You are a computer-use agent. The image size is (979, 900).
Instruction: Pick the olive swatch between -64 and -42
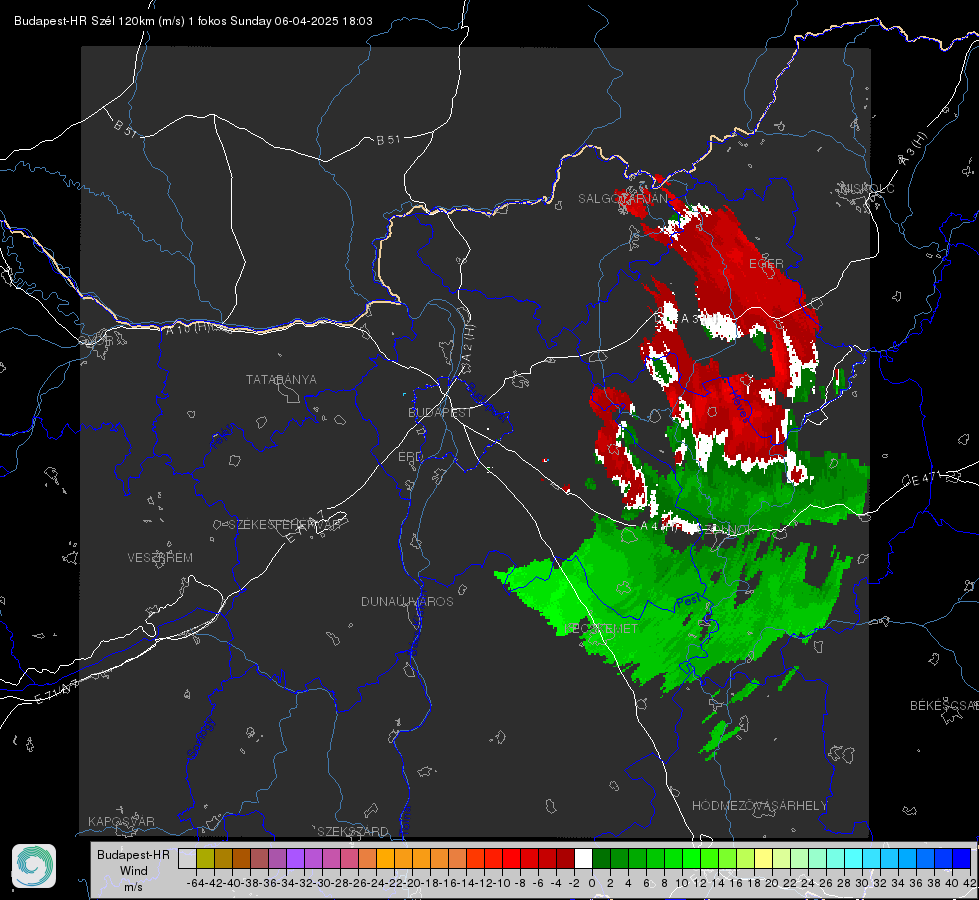pos(205,858)
